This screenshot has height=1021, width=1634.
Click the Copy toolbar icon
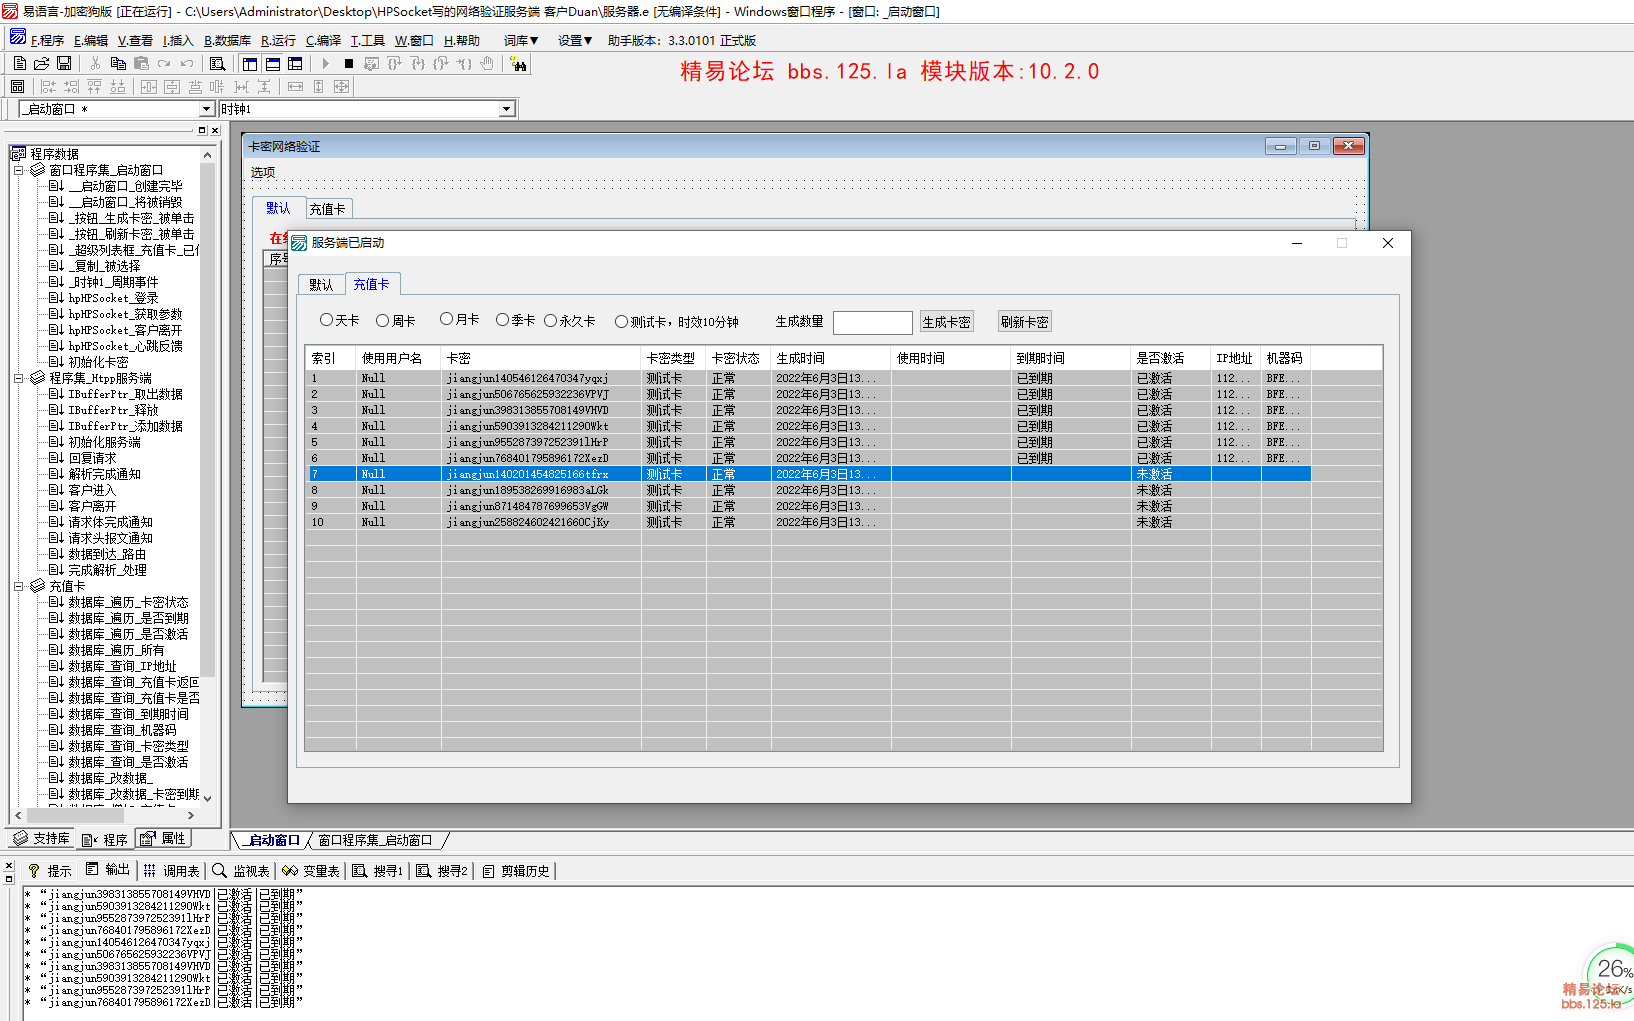[x=118, y=63]
